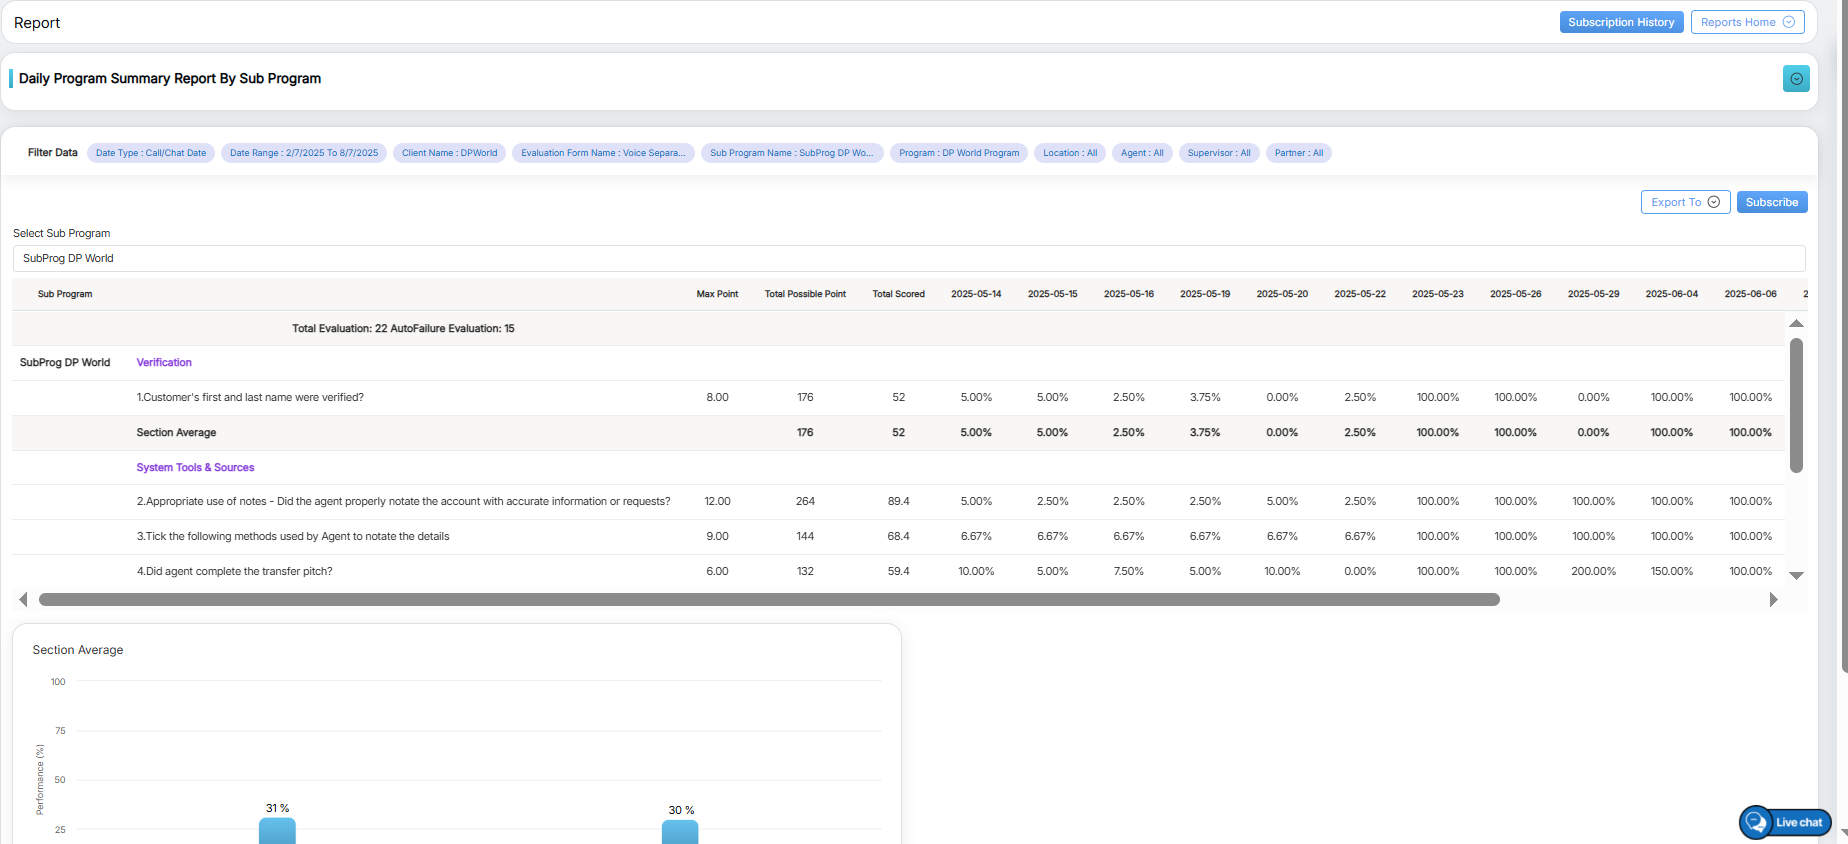Viewport: 1848px width, 844px height.
Task: Click the 30% bar in chart
Action: click(680, 832)
